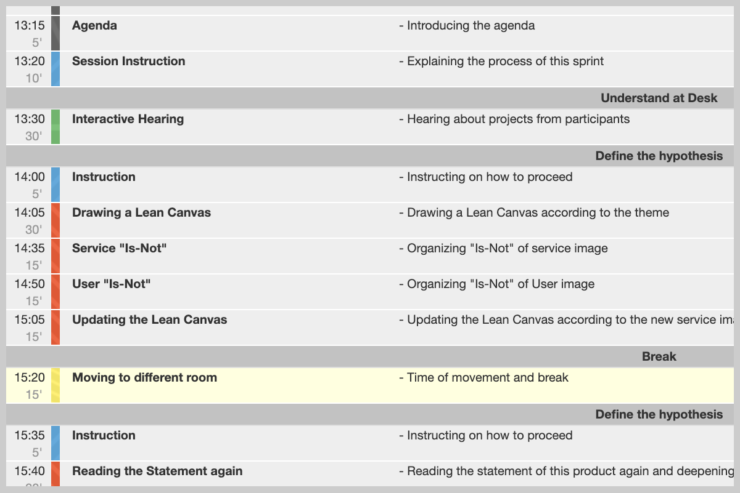Viewport: 740px width, 493px height.
Task: Click the 30' duration of Interactive Hearing
Action: [x=34, y=136]
